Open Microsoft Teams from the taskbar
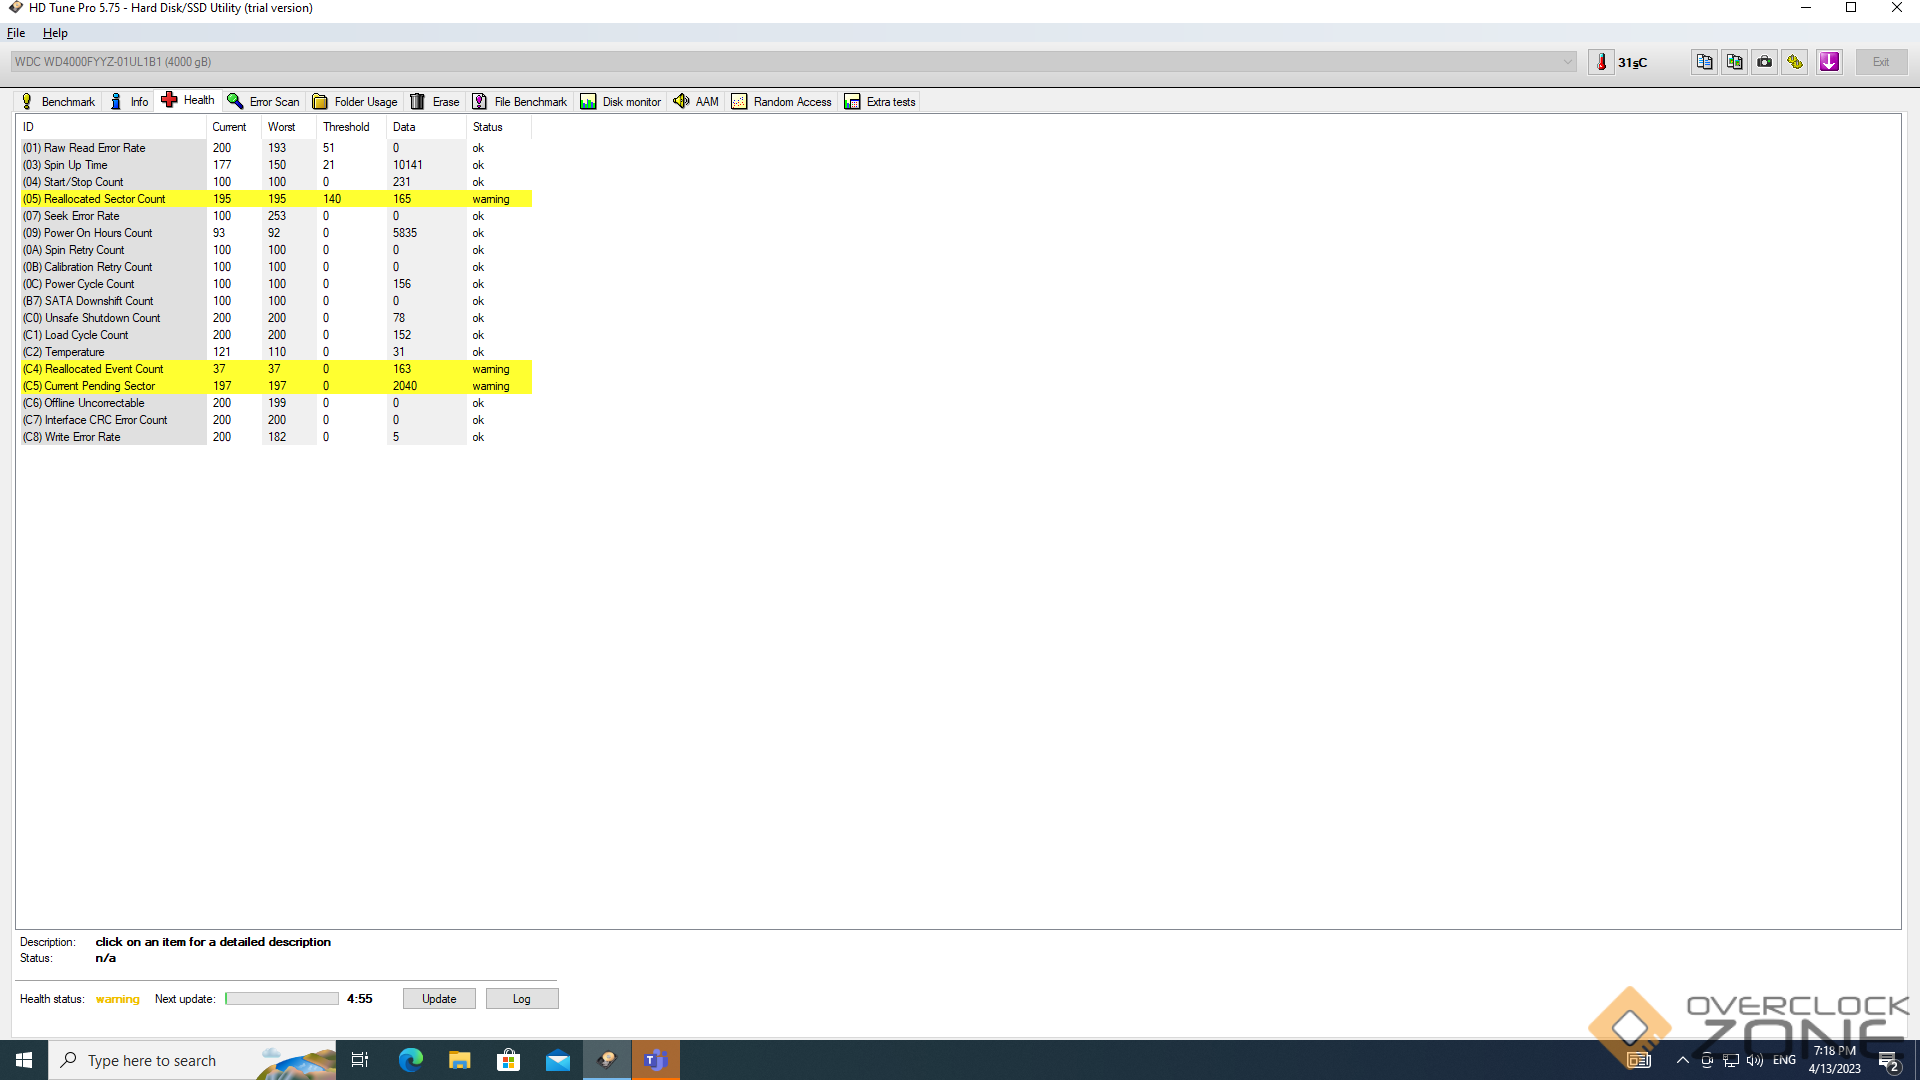Screen dimensions: 1920x1080 (x=655, y=1060)
